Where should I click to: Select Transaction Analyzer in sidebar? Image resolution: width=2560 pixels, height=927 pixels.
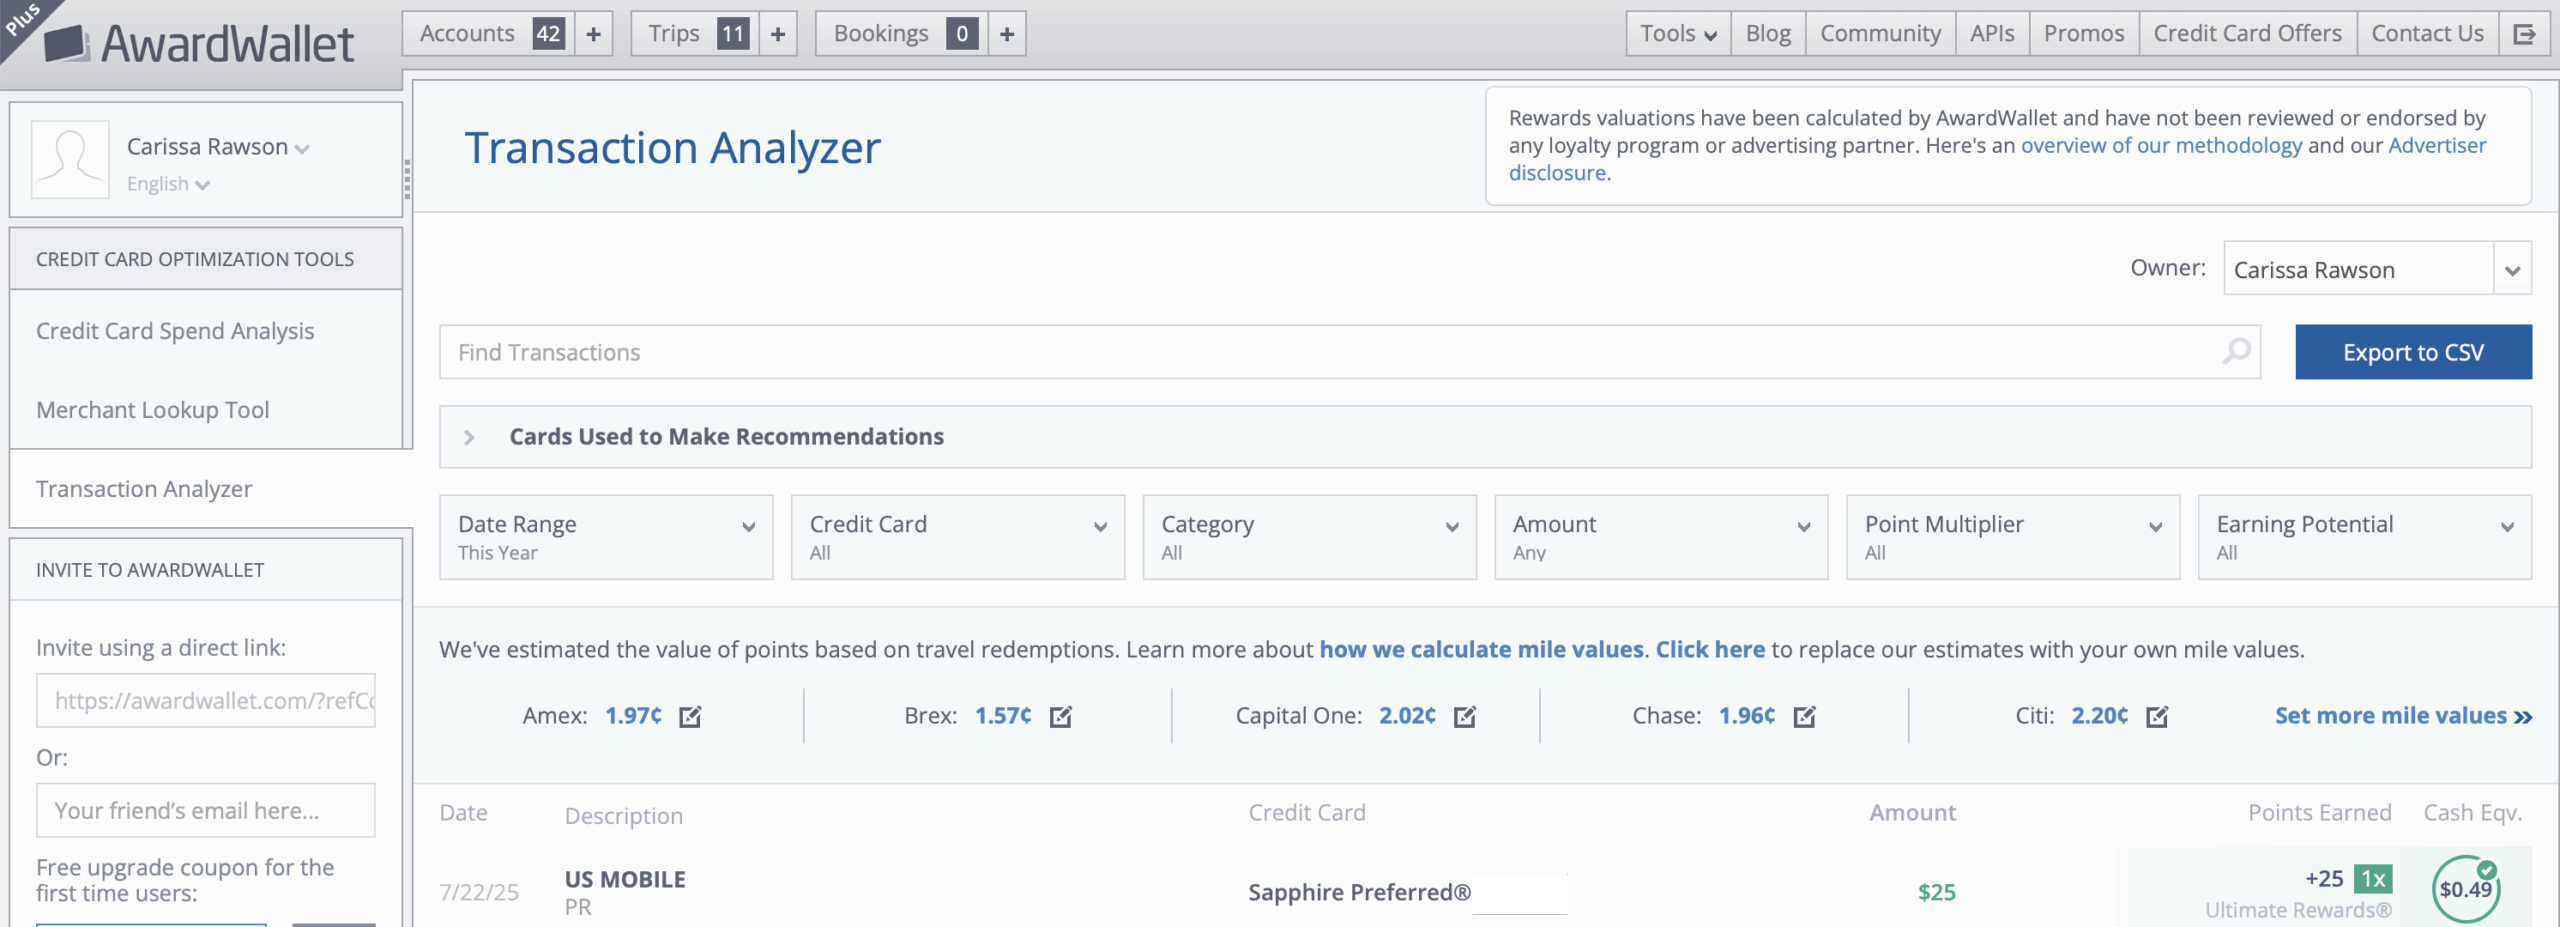[x=144, y=489]
